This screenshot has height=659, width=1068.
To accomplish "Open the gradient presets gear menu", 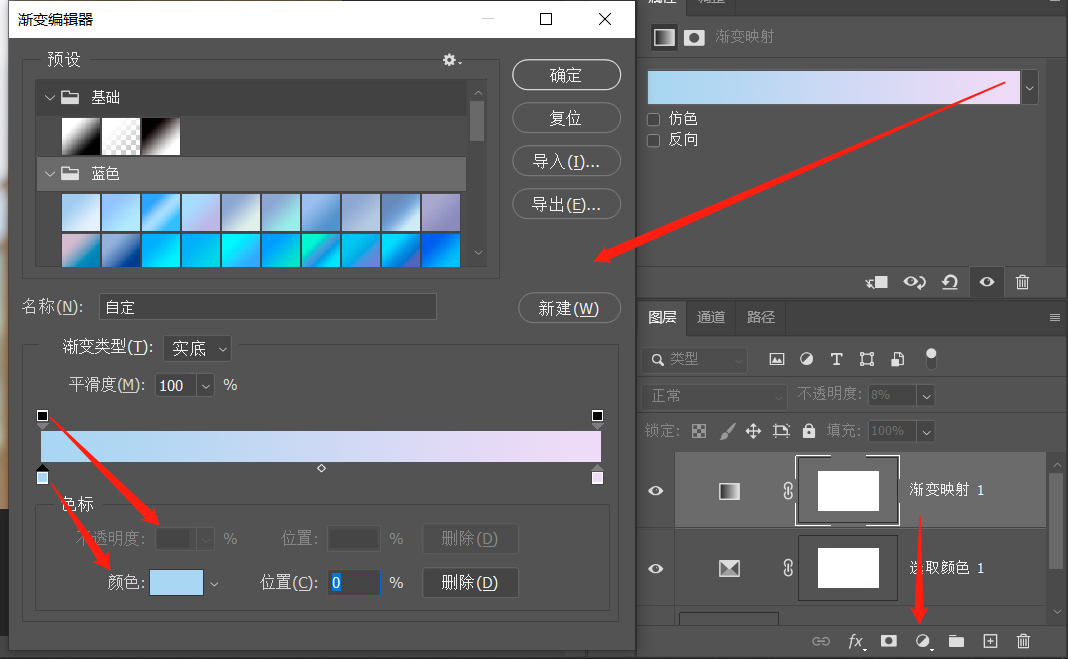I will click(x=451, y=60).
